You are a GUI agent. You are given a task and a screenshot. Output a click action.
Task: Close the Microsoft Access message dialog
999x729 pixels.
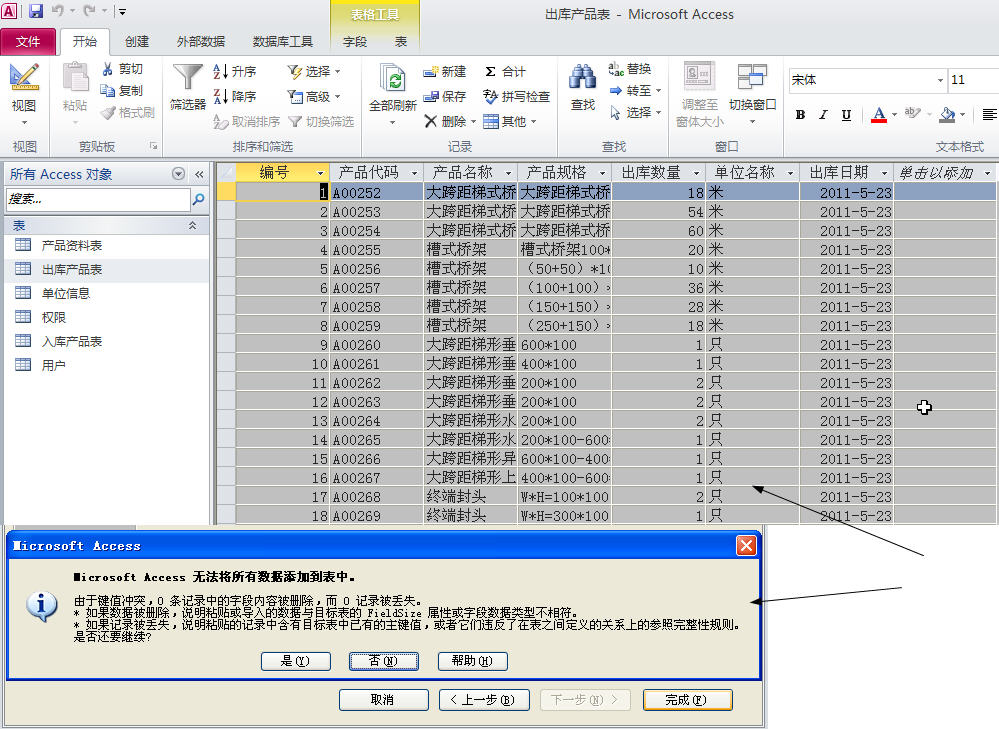(746, 545)
